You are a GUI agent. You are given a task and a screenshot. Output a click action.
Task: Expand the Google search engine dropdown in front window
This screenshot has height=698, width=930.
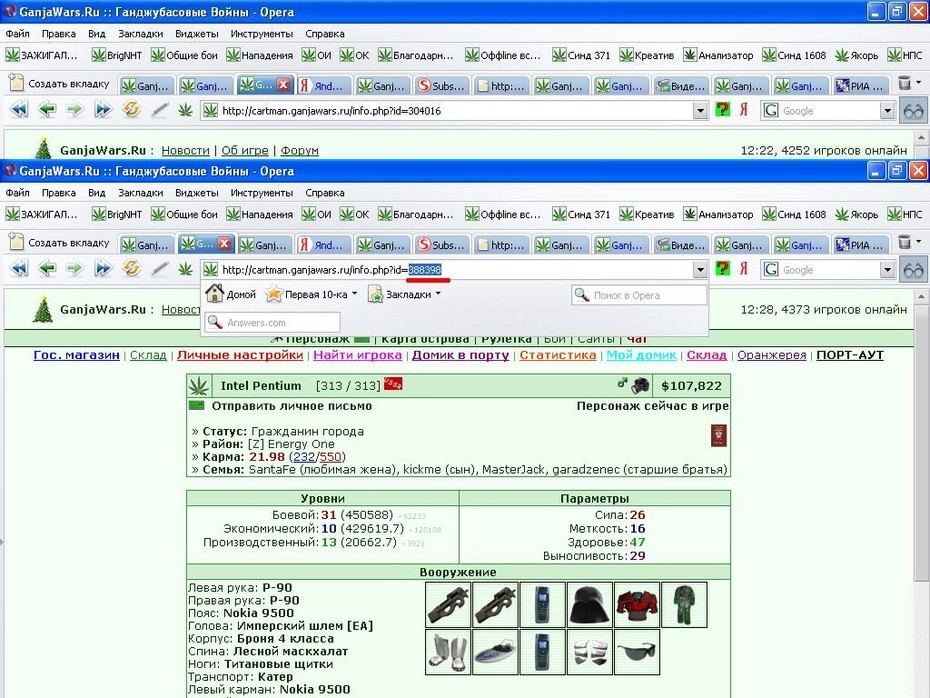click(887, 270)
